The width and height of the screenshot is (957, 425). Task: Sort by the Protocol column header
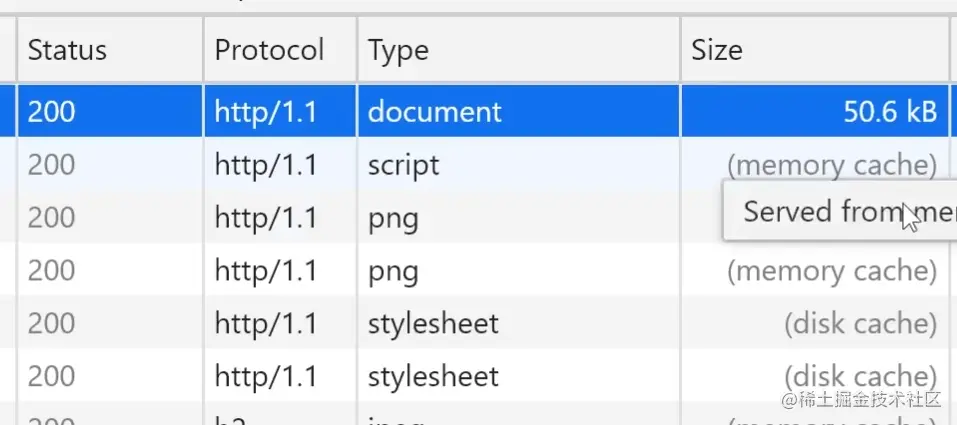coord(269,50)
